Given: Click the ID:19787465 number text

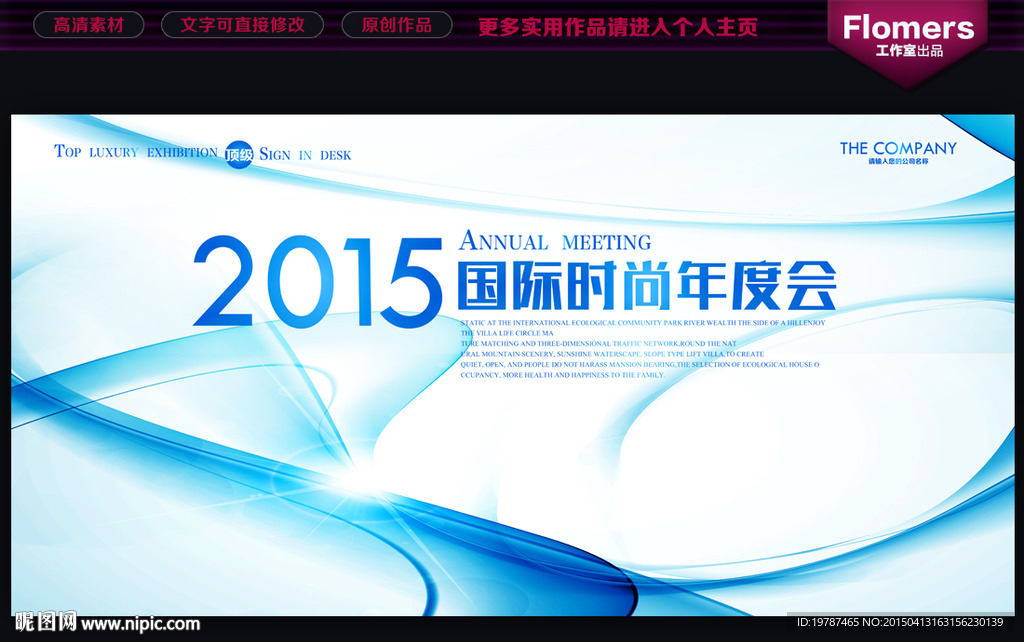Looking at the screenshot, I should tap(827, 622).
